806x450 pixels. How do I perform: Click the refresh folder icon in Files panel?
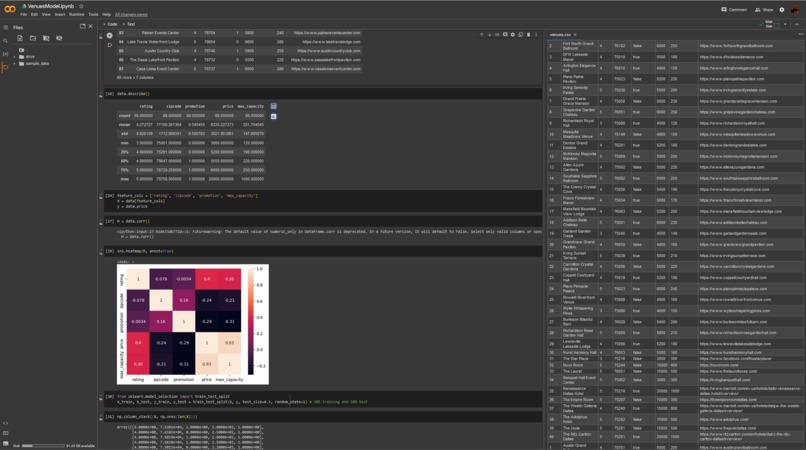[33, 38]
